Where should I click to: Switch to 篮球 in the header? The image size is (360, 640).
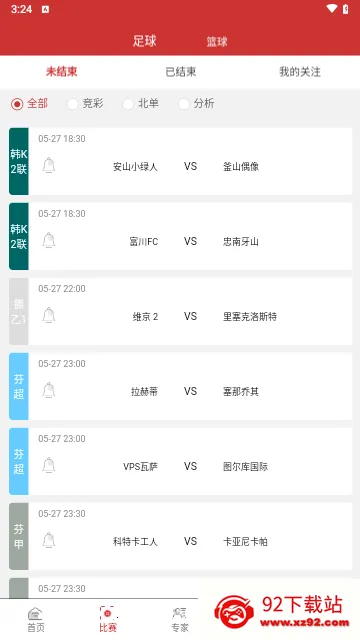coord(217,42)
